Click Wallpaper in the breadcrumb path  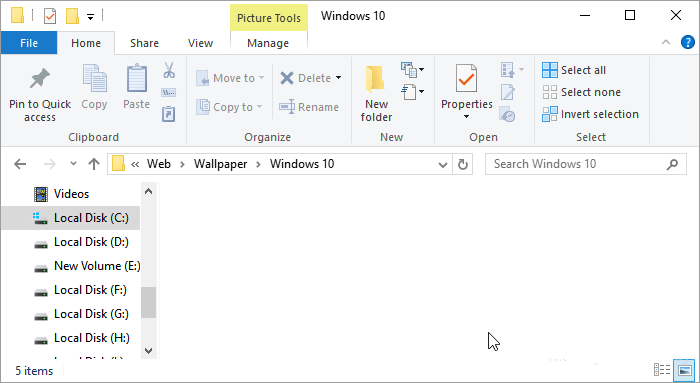coord(221,164)
